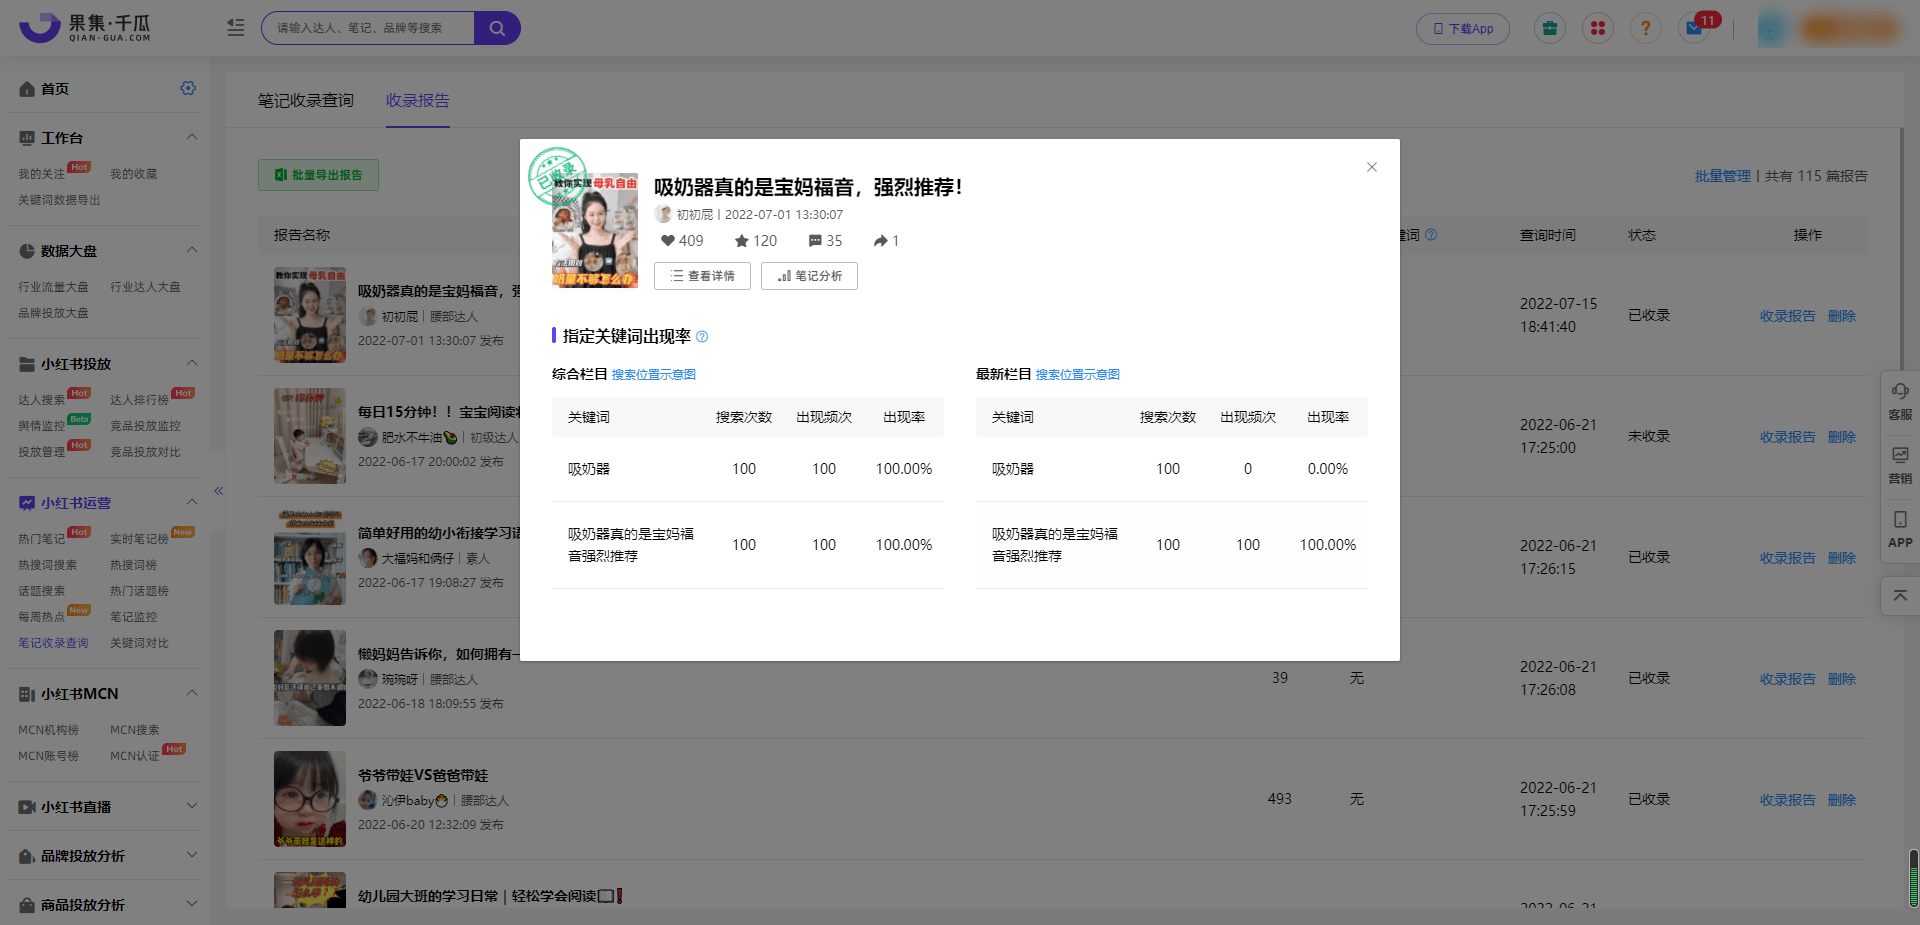Delete the report queried 2022-06-21 17:25:00
The width and height of the screenshot is (1920, 925).
coord(1842,437)
